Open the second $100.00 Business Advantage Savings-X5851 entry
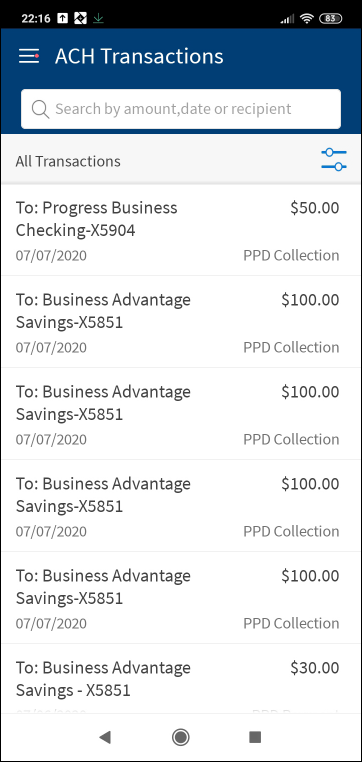The width and height of the screenshot is (362, 762). pos(181,414)
